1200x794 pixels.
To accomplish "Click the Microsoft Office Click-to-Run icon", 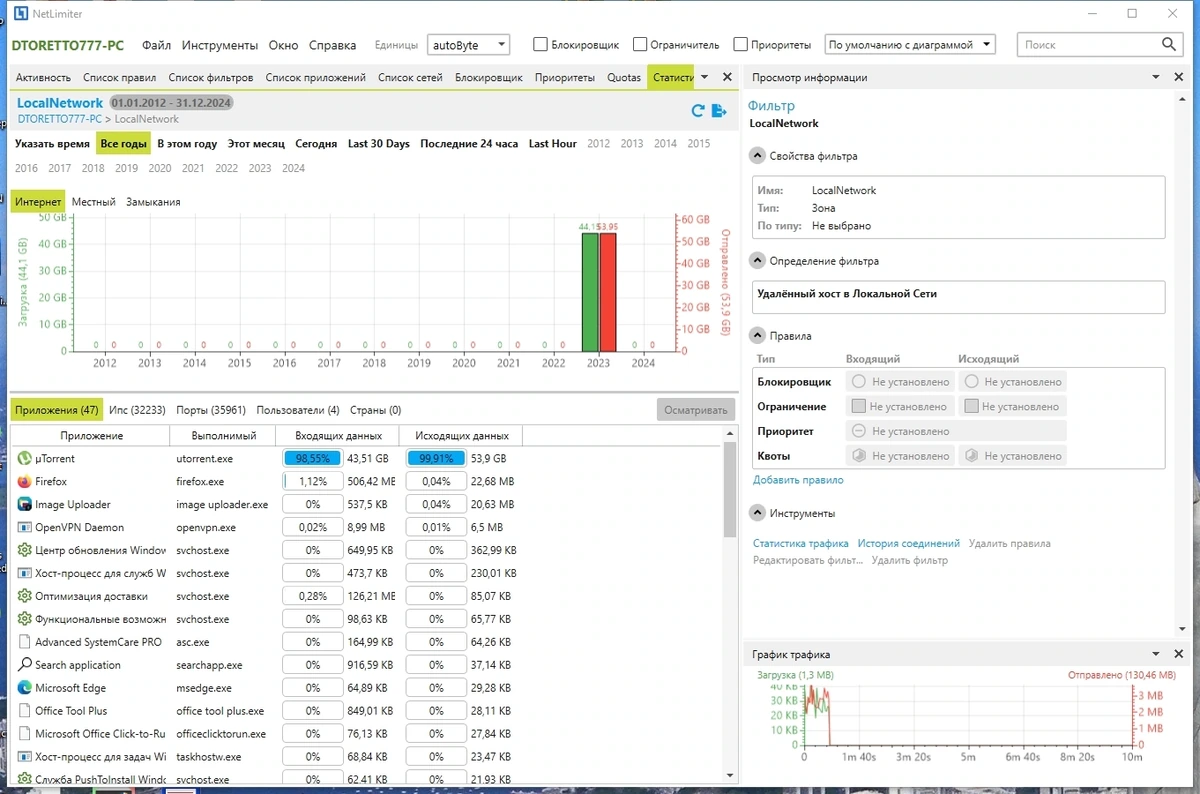I will pyautogui.click(x=25, y=734).
